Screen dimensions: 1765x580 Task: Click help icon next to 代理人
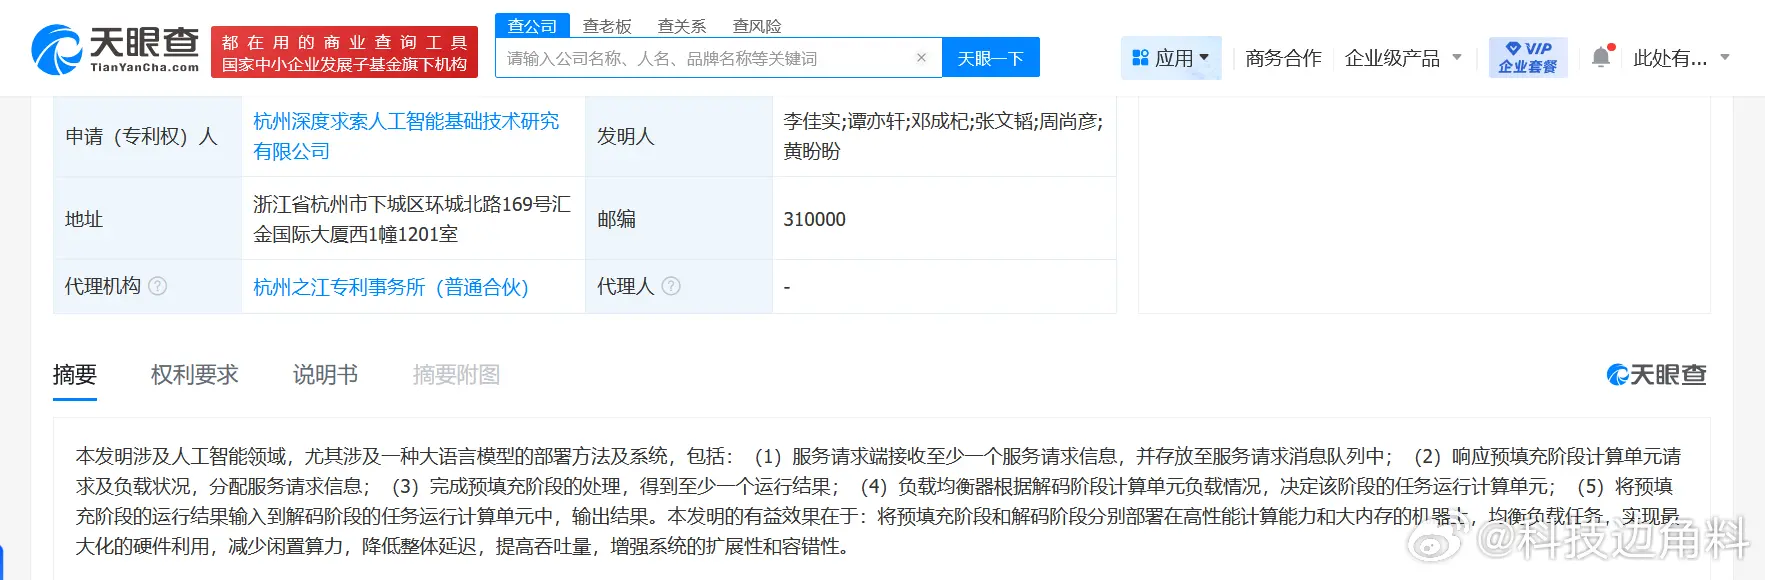pyautogui.click(x=671, y=286)
